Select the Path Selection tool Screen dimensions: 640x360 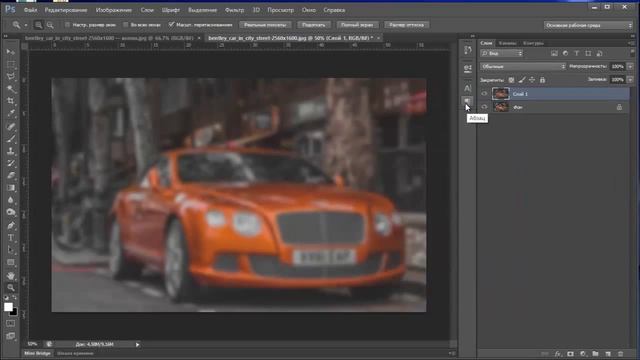coord(11,250)
